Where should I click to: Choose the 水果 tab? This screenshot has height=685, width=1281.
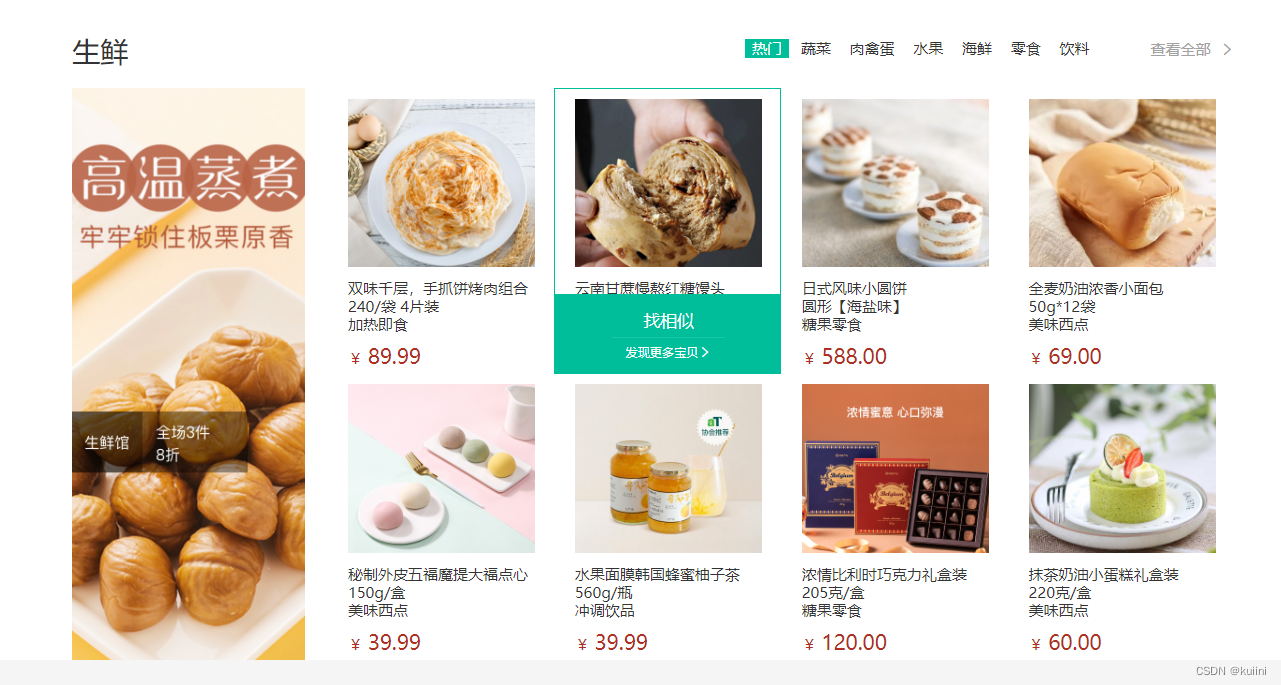point(928,49)
